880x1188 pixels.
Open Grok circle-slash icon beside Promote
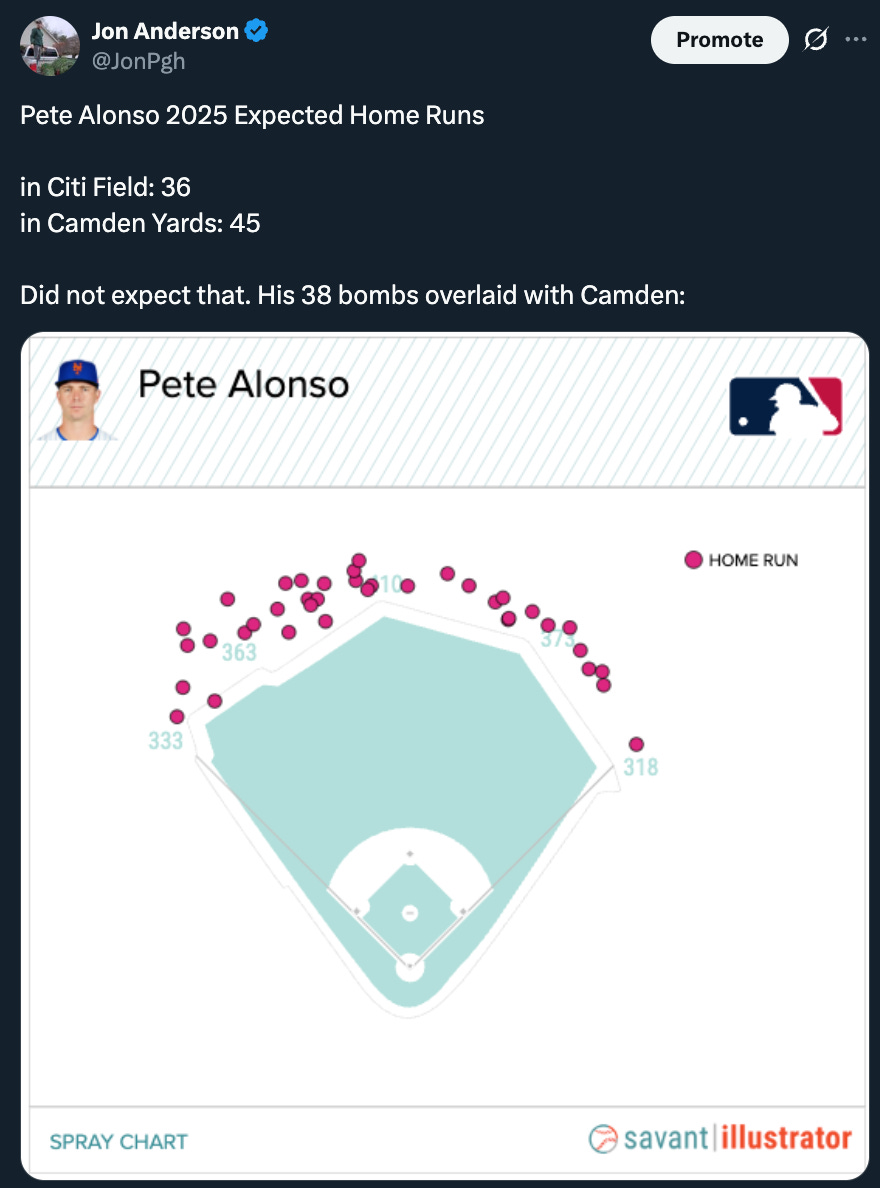(816, 39)
